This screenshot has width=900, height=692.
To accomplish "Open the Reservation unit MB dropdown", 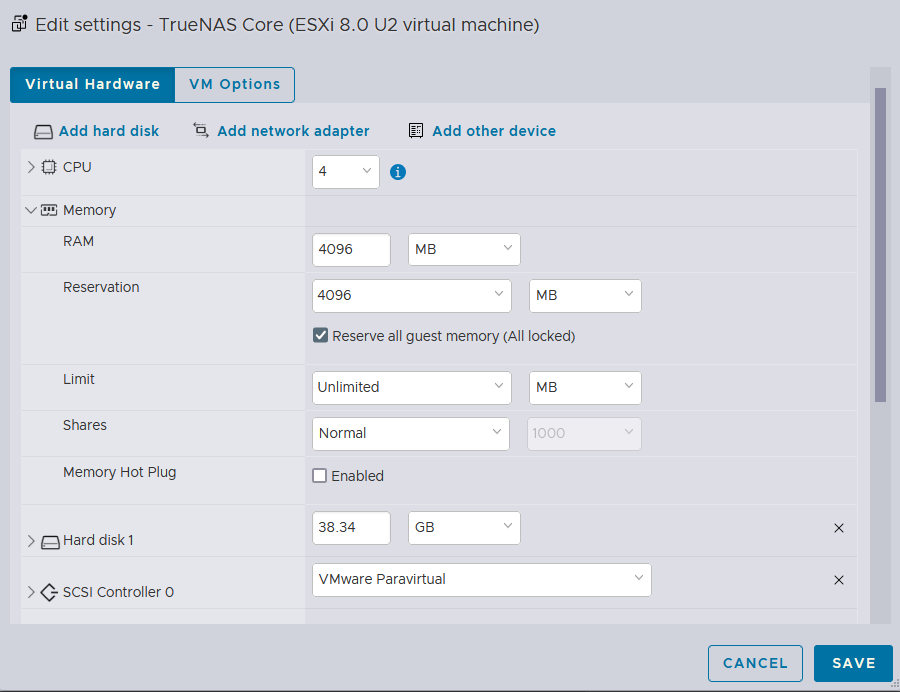I will coord(585,296).
